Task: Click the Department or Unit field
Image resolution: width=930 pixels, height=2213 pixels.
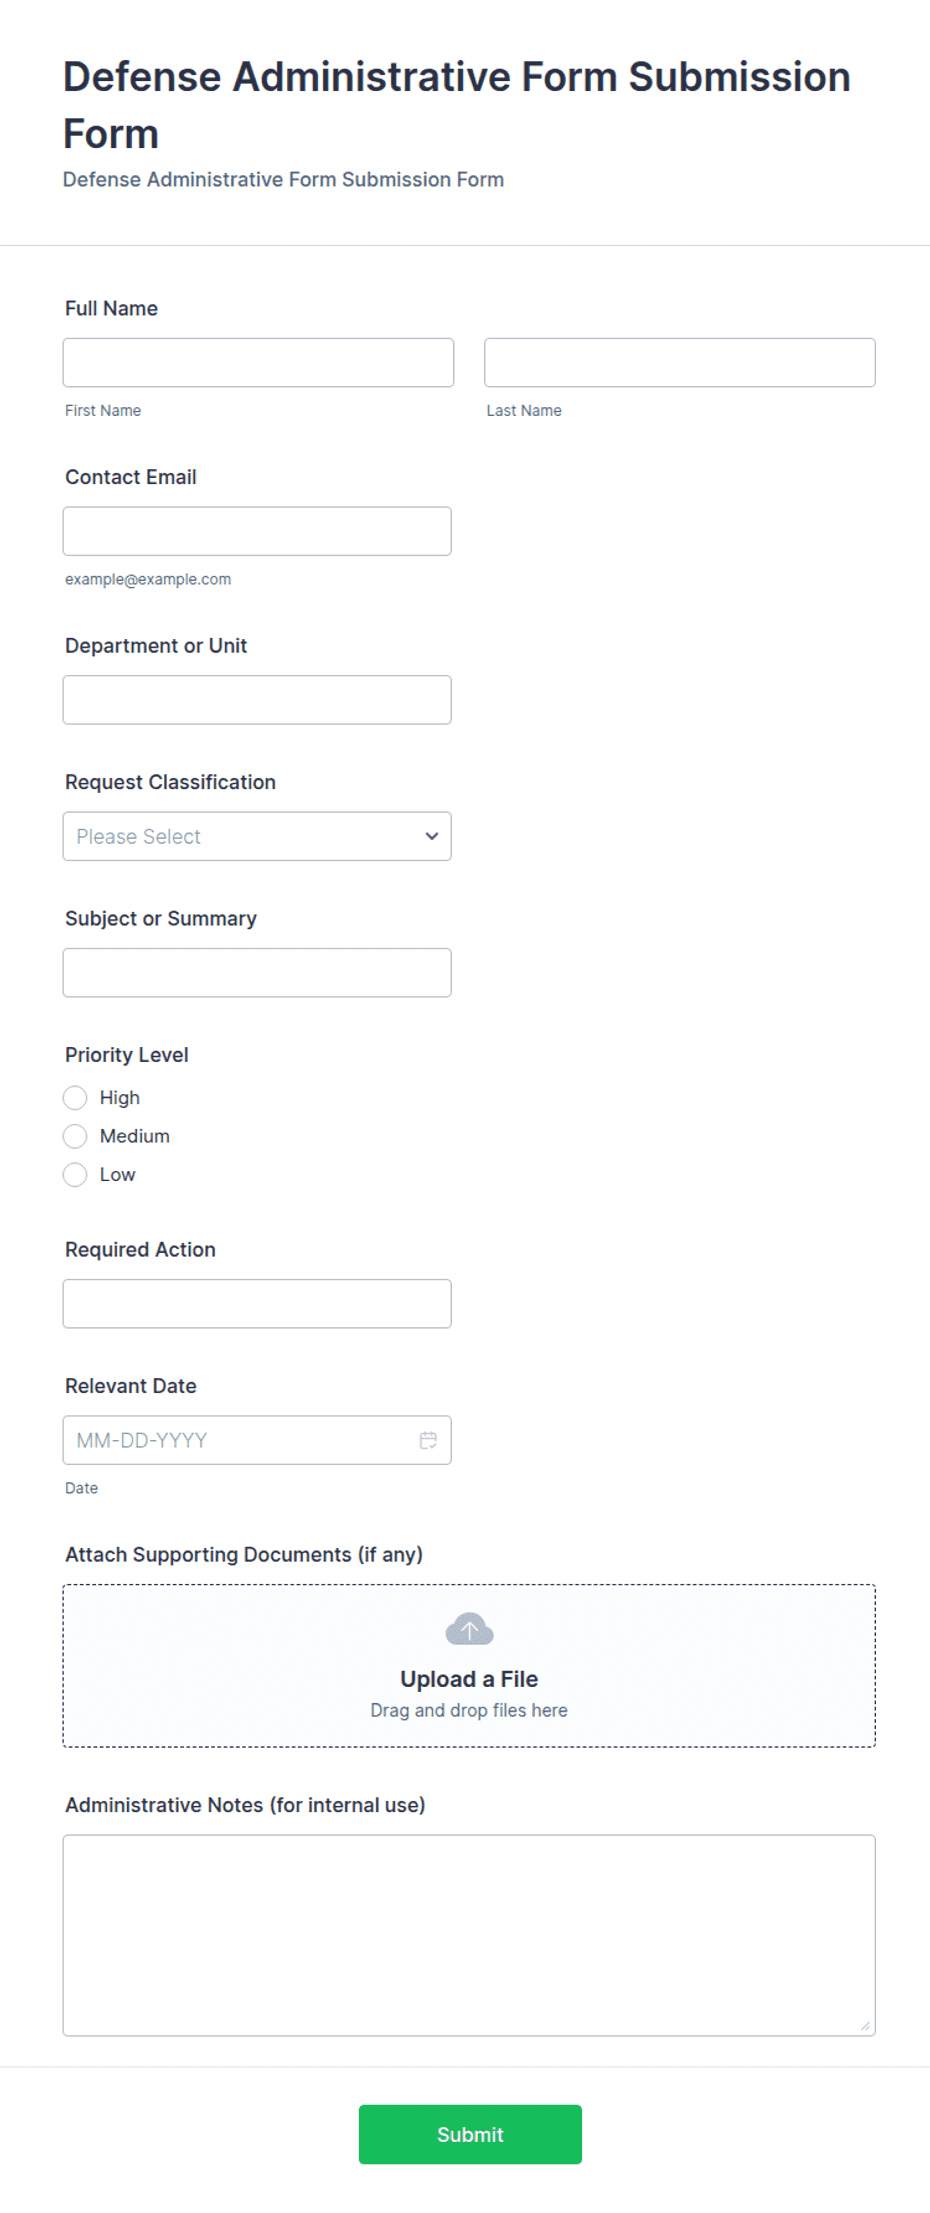Action: tap(257, 700)
